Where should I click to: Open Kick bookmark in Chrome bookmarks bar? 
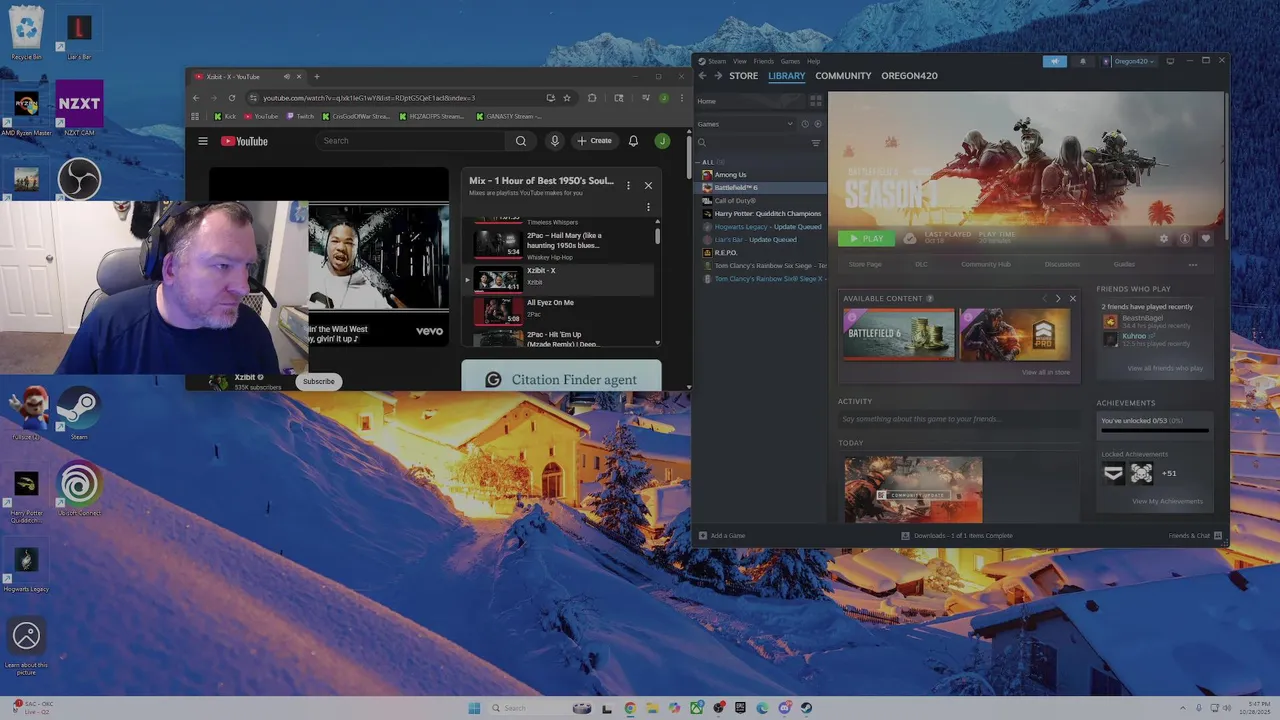pos(225,116)
